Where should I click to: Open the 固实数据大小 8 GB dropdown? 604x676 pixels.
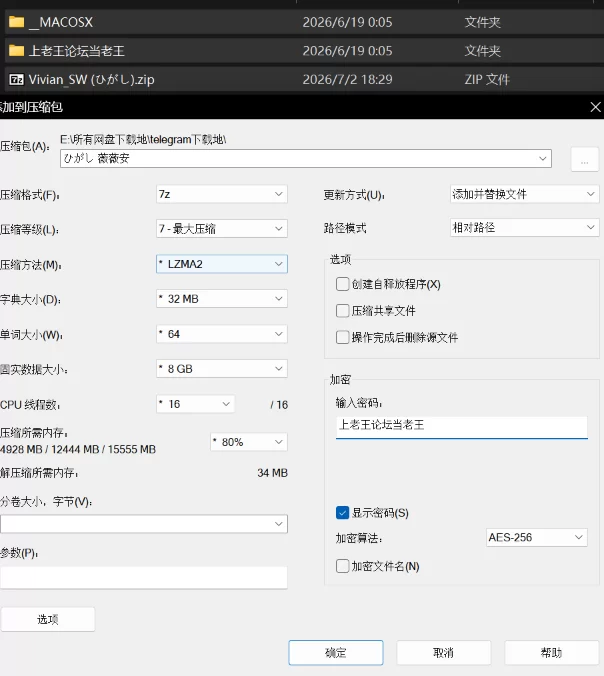click(x=222, y=369)
